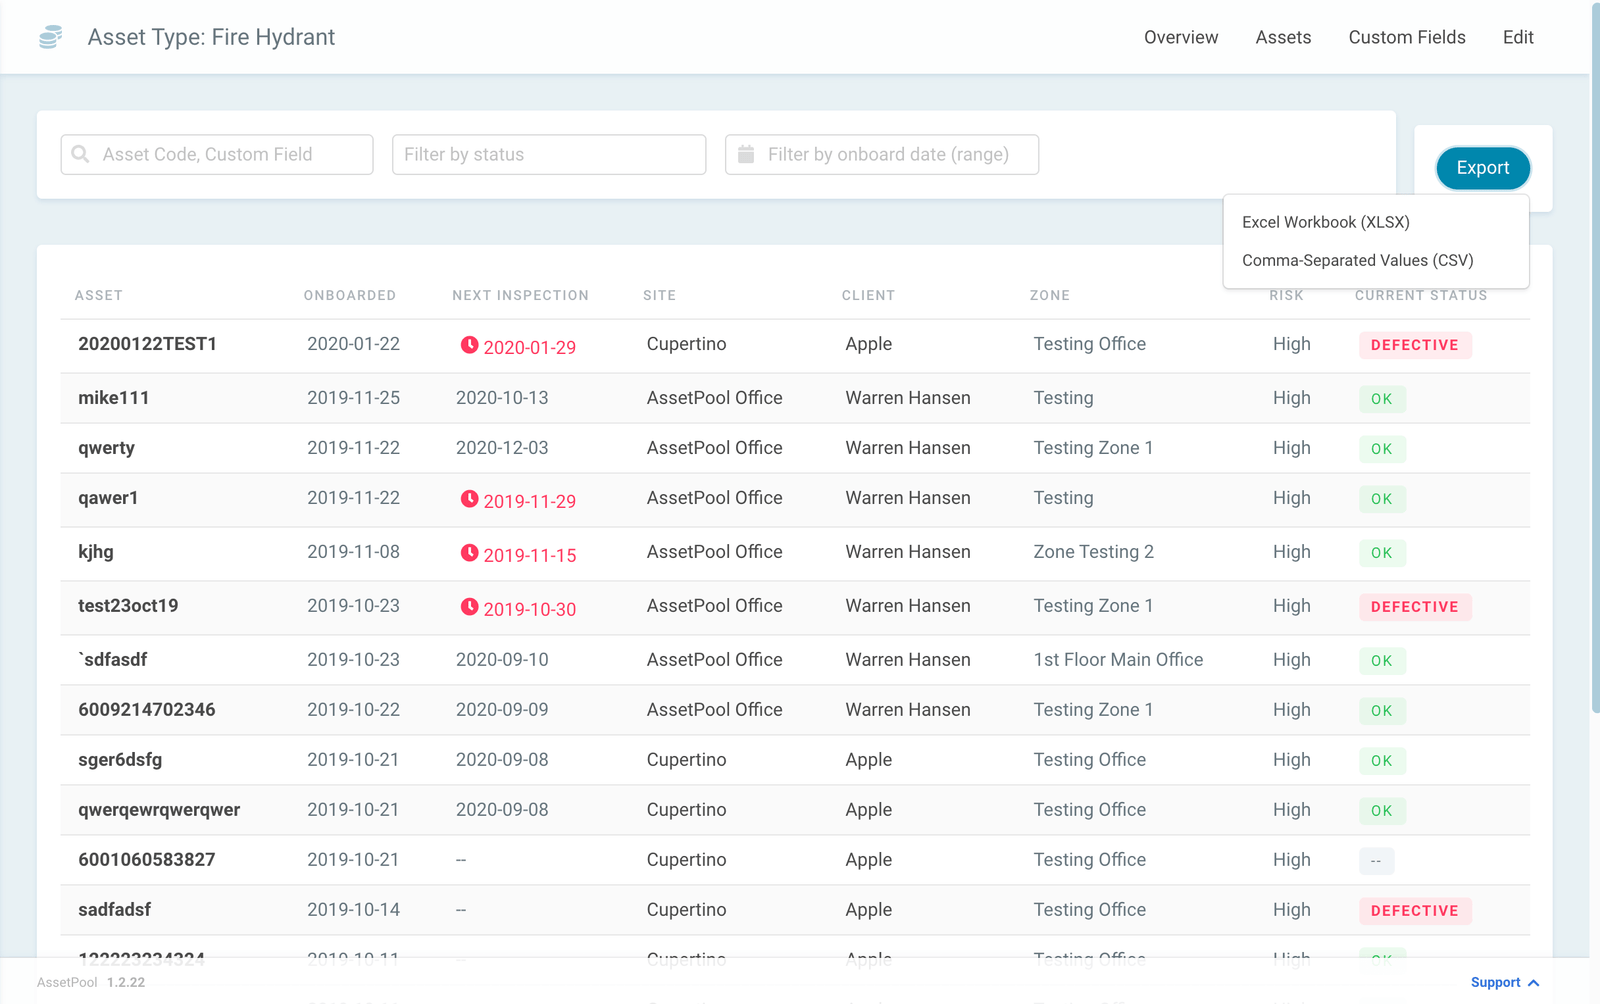Image resolution: width=1600 pixels, height=1004 pixels.
Task: Click overdue clock icon for 2019-11-29
Action: pyautogui.click(x=469, y=499)
